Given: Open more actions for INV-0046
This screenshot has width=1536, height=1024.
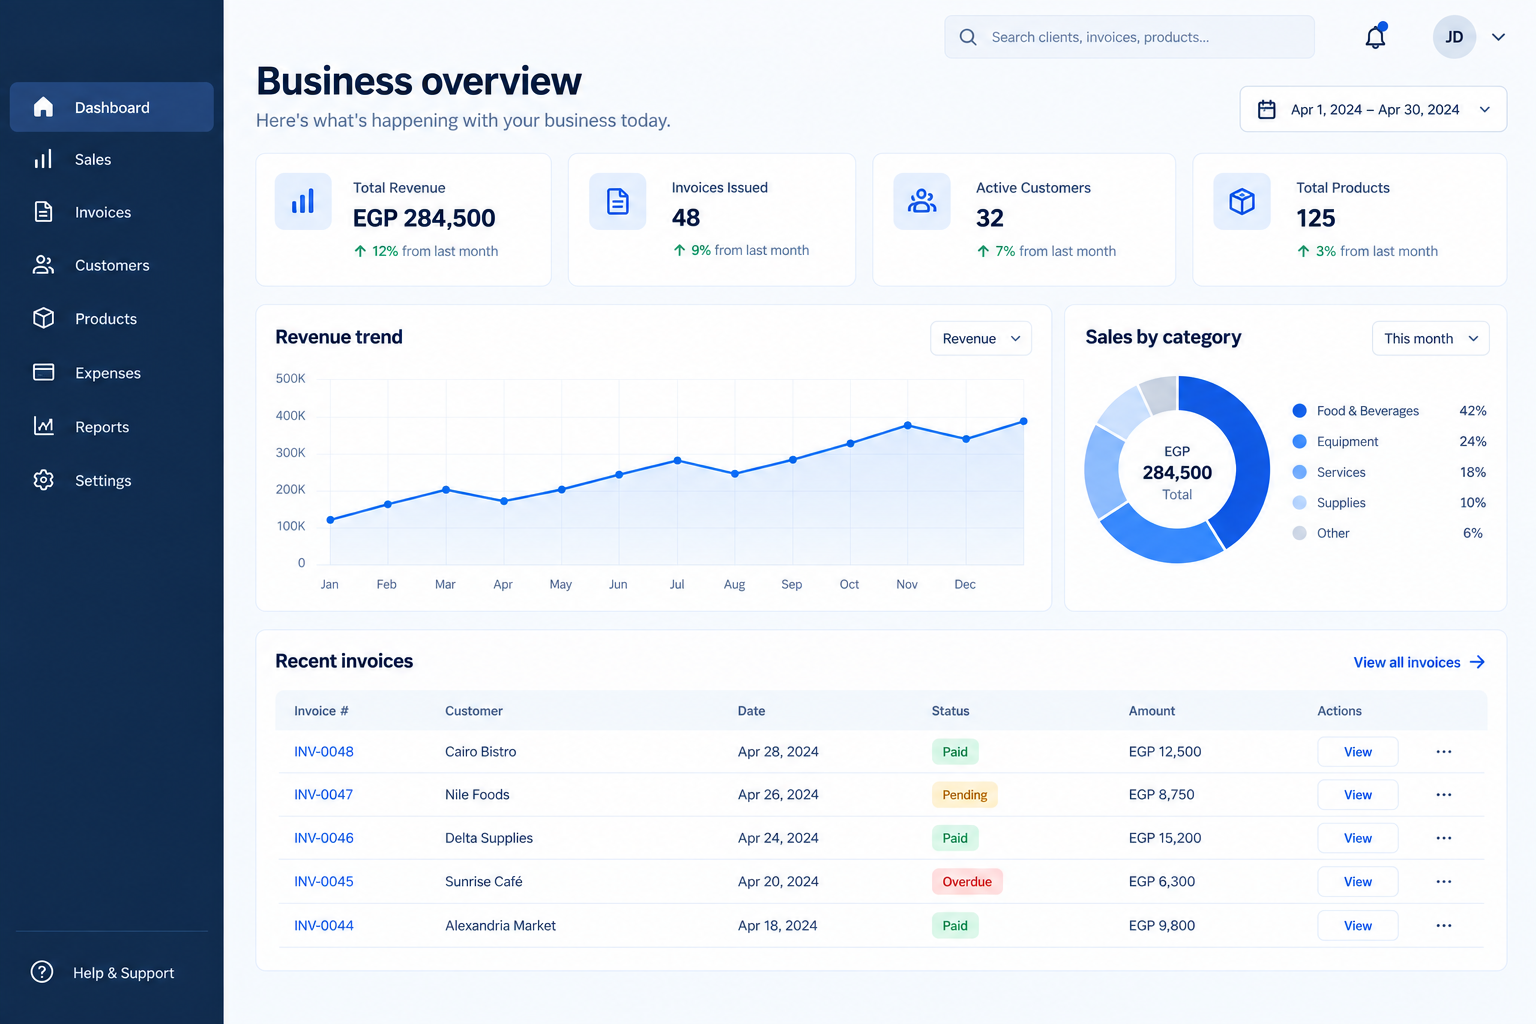Looking at the screenshot, I should pos(1444,838).
